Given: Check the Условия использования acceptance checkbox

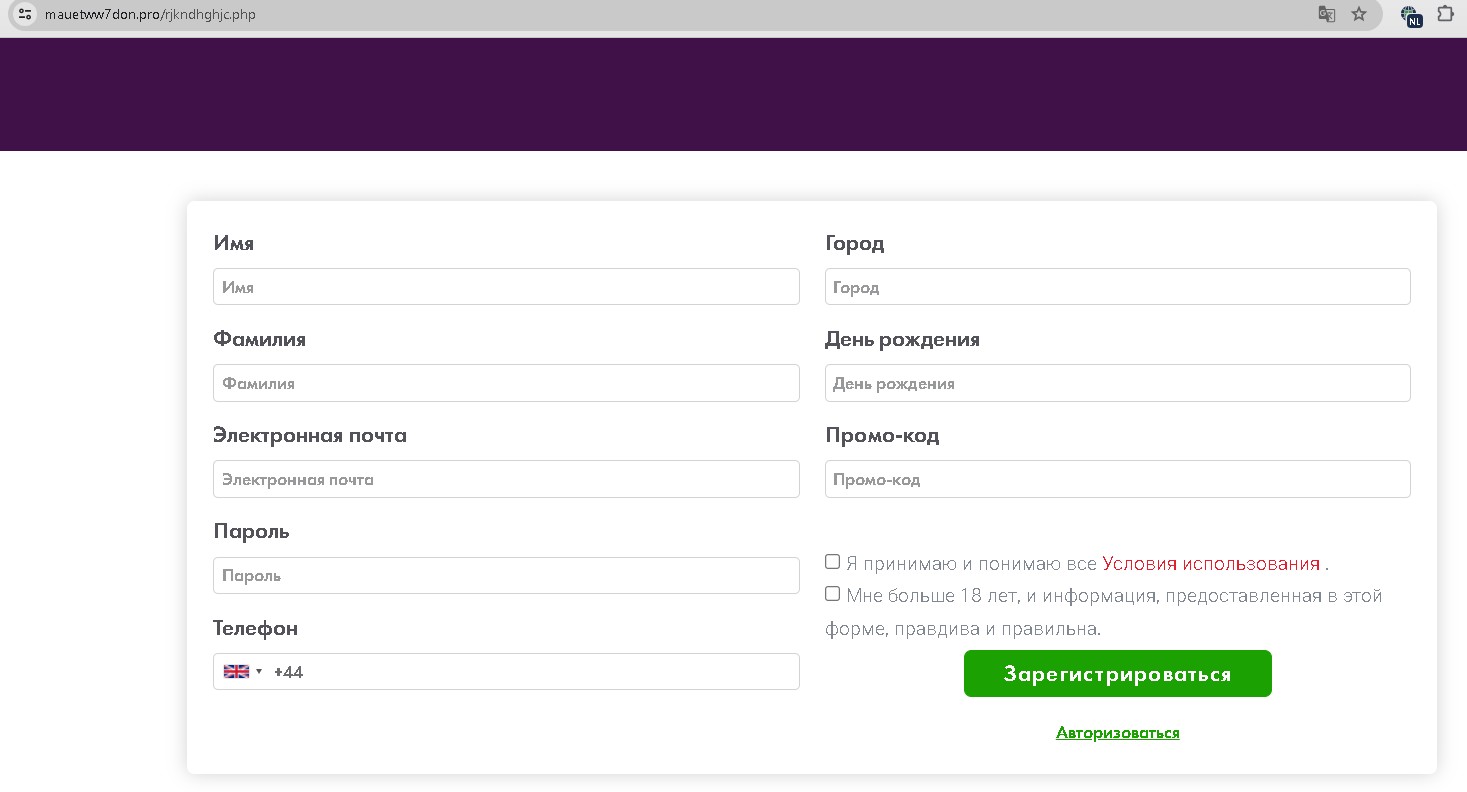Looking at the screenshot, I should tap(832, 562).
